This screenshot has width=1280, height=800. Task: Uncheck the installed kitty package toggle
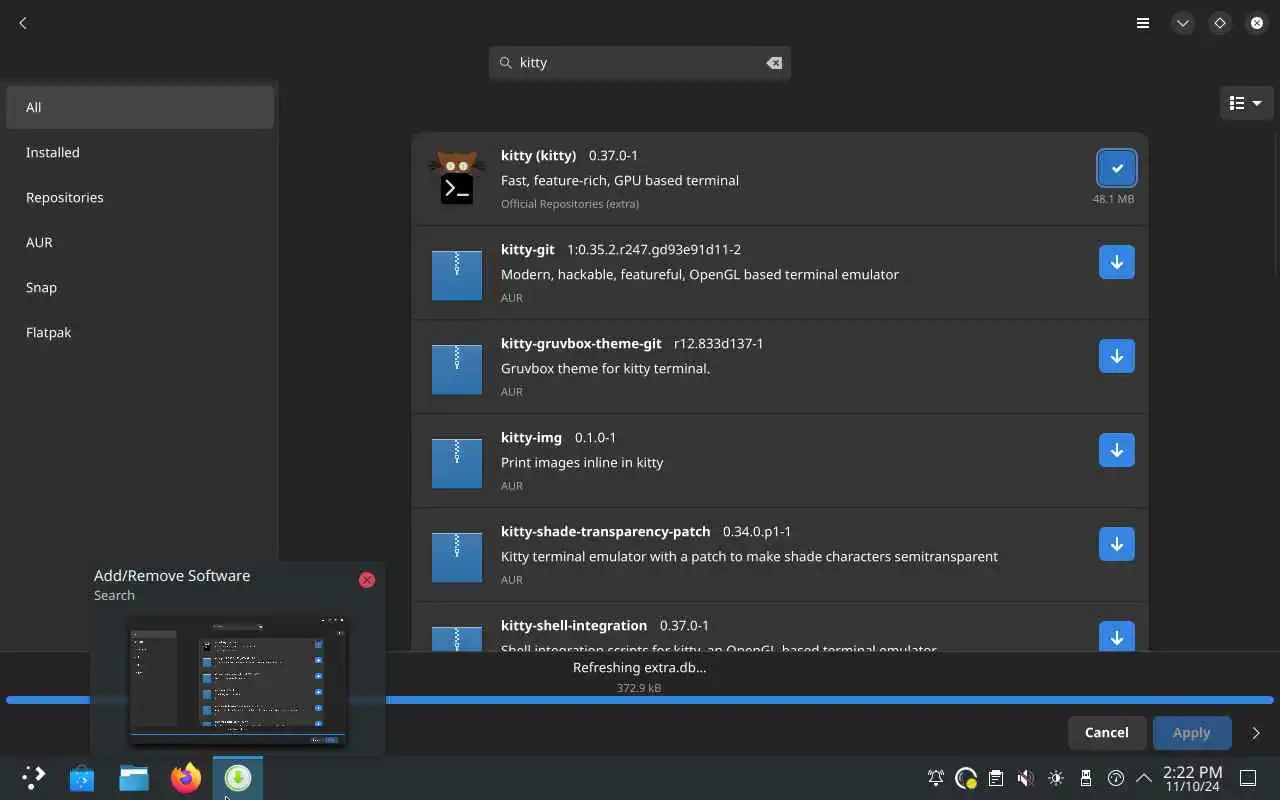click(x=1116, y=168)
